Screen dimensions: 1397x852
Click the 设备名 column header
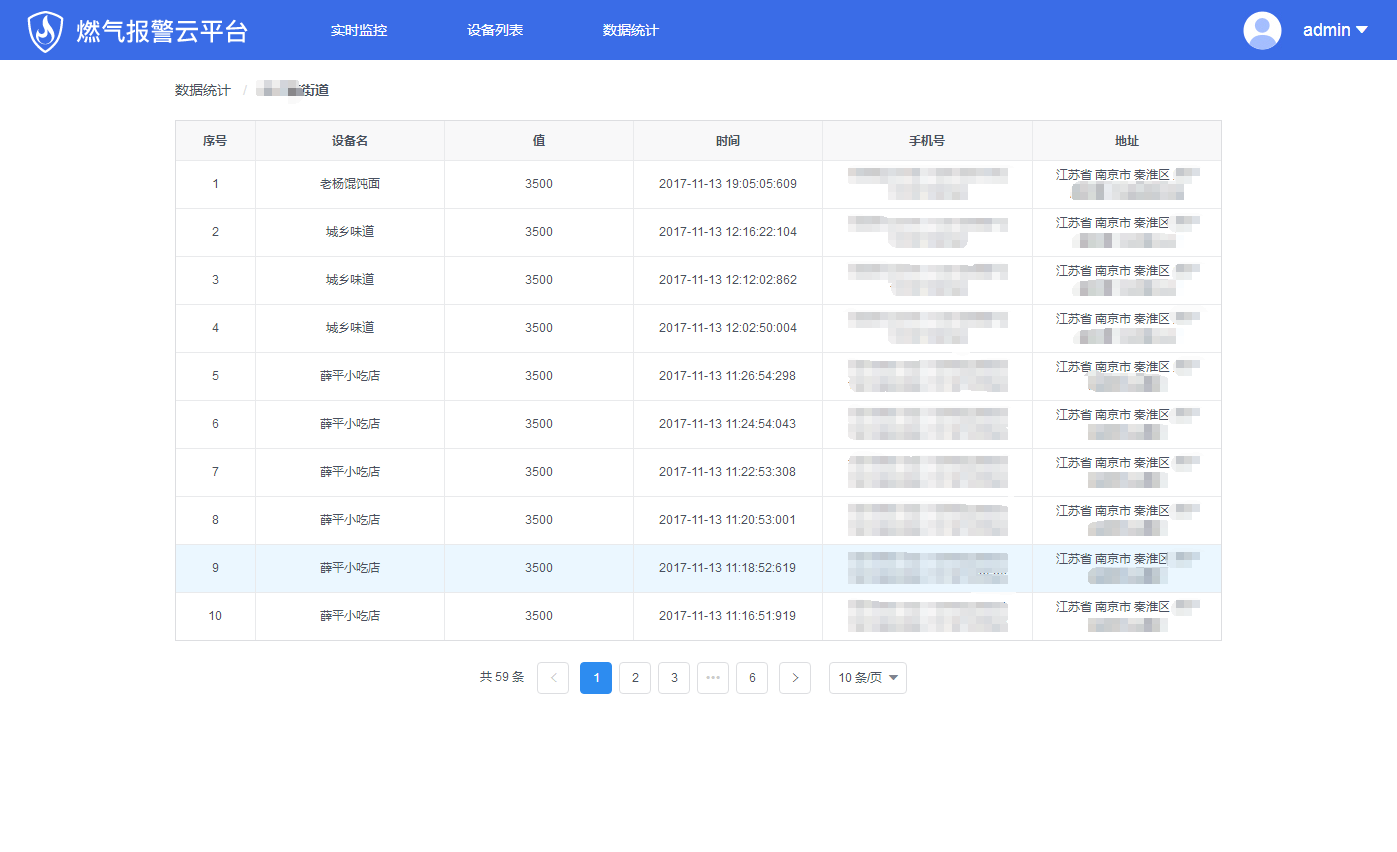[x=350, y=141]
